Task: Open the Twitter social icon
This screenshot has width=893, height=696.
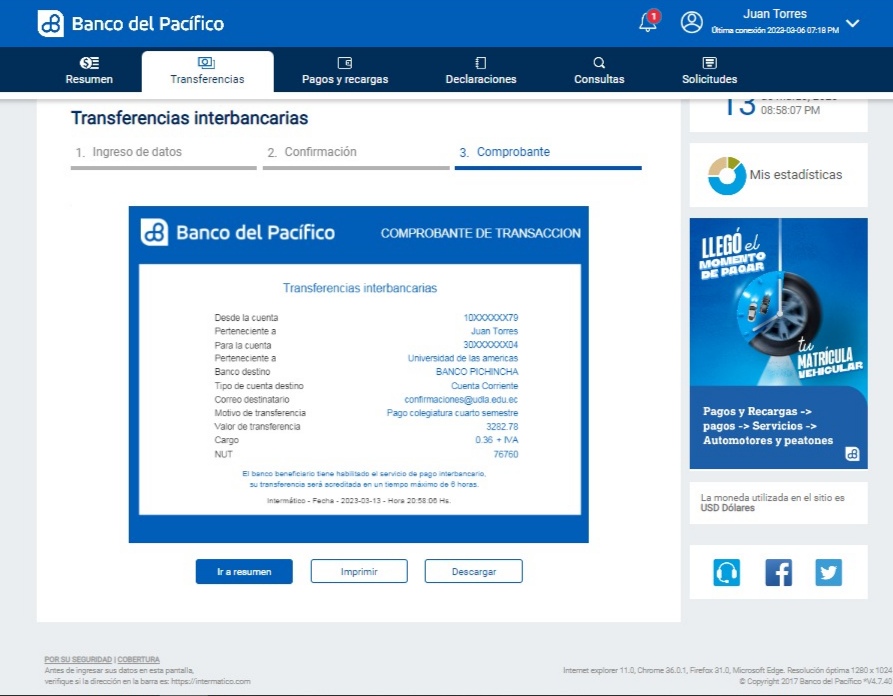Action: (x=828, y=572)
